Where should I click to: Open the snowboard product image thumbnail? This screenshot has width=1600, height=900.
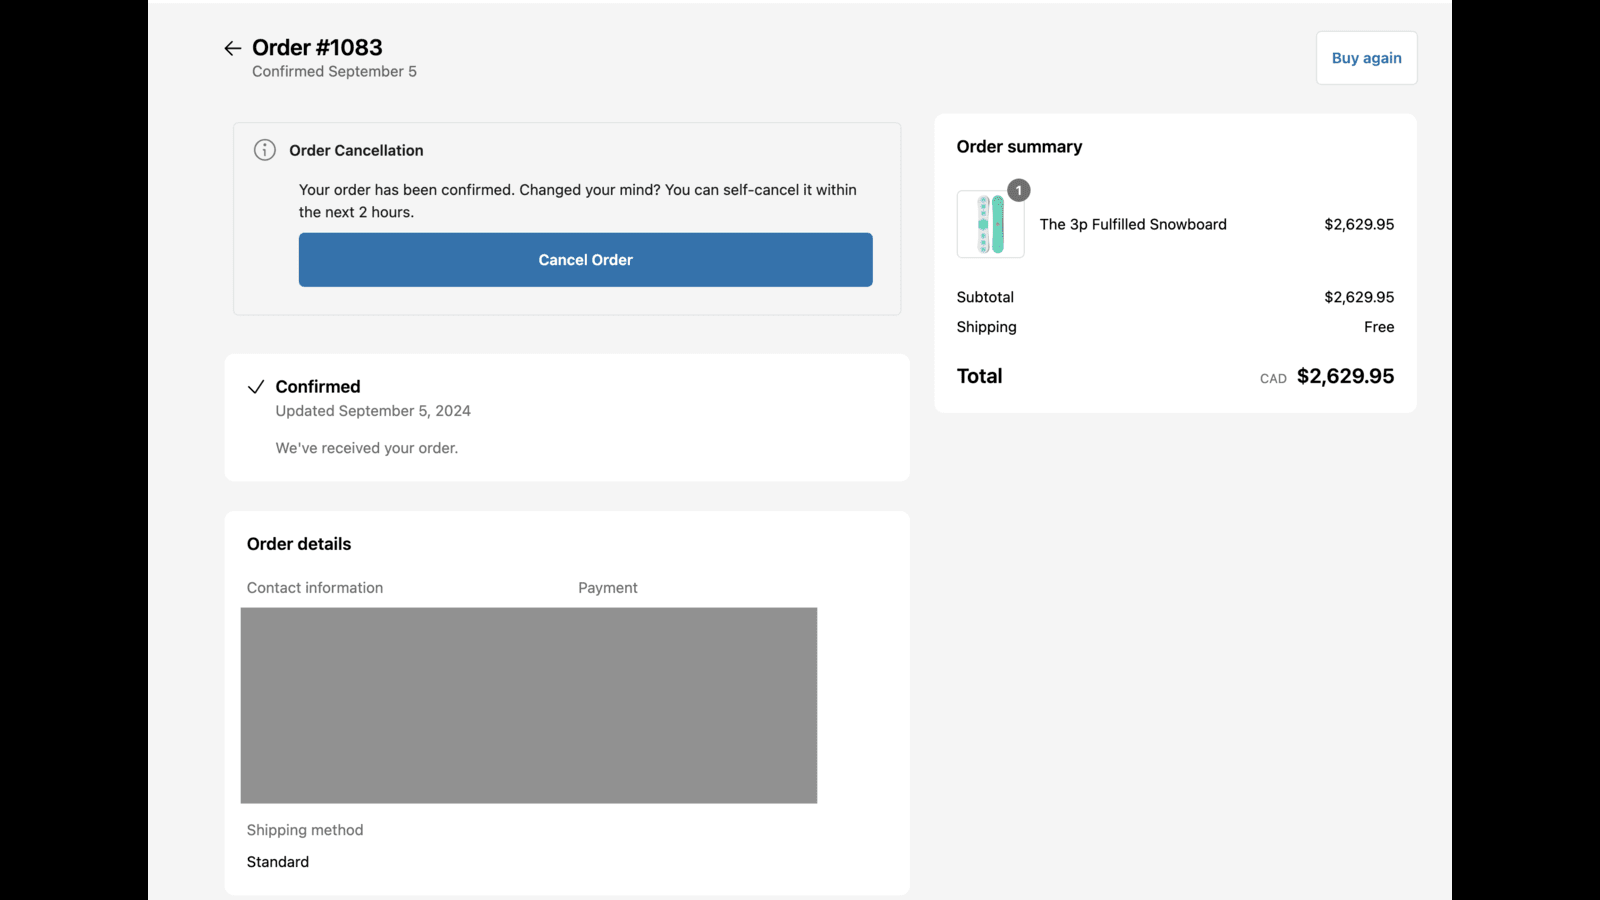click(989, 224)
